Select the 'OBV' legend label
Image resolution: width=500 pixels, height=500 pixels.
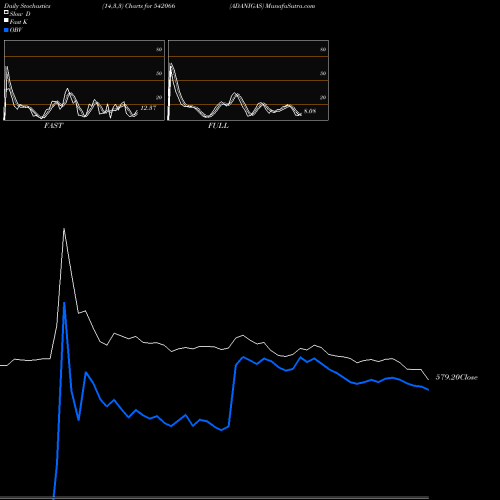click(x=16, y=30)
